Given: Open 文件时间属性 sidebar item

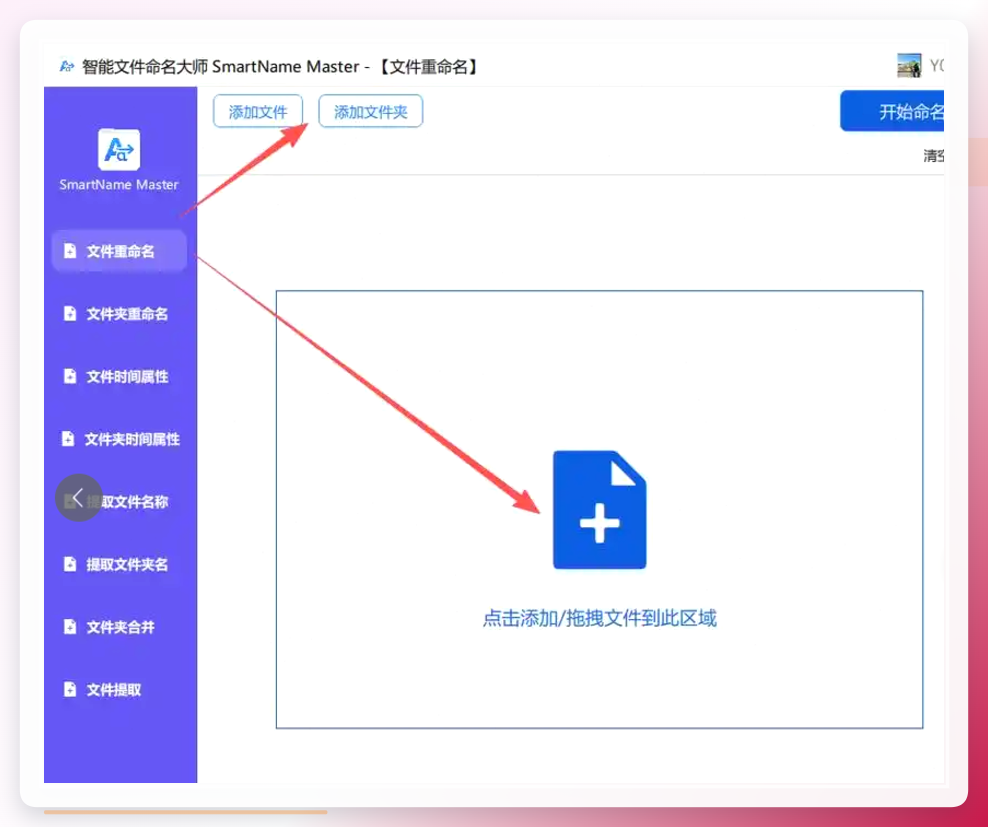Looking at the screenshot, I should 119,376.
